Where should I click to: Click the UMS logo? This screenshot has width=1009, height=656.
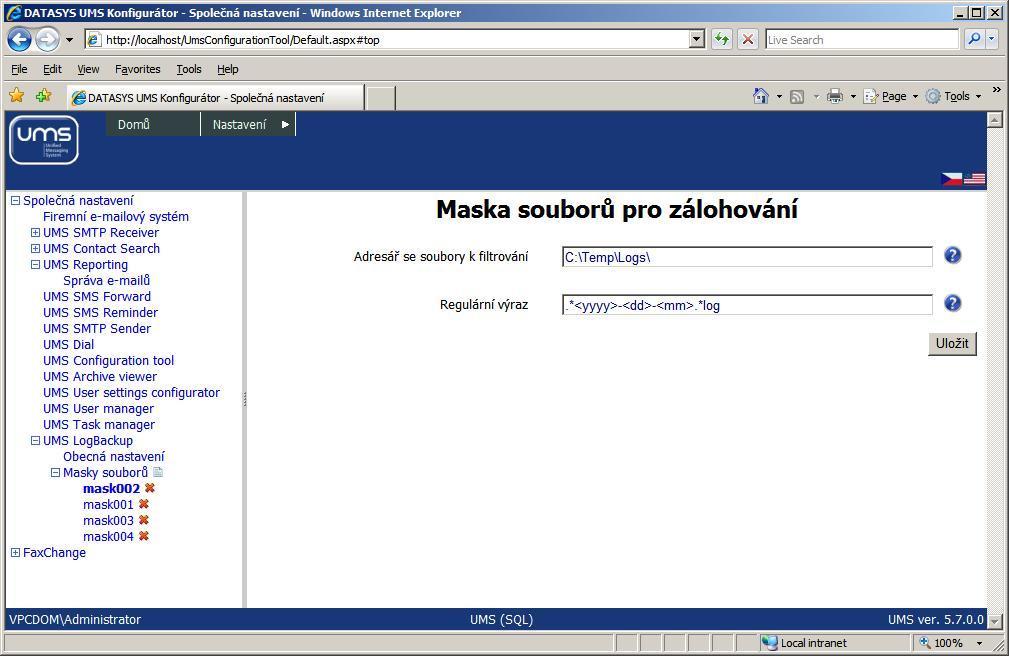point(44,140)
